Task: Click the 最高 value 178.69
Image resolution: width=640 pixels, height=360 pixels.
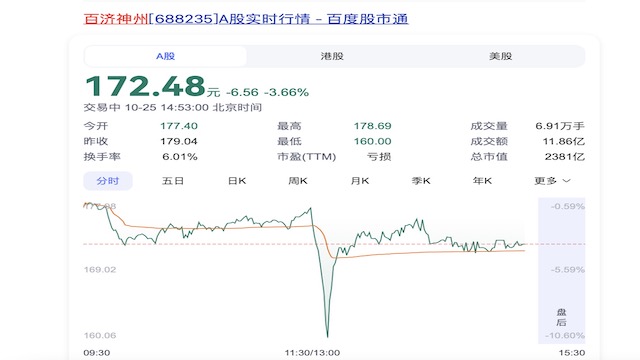Action: [372, 126]
